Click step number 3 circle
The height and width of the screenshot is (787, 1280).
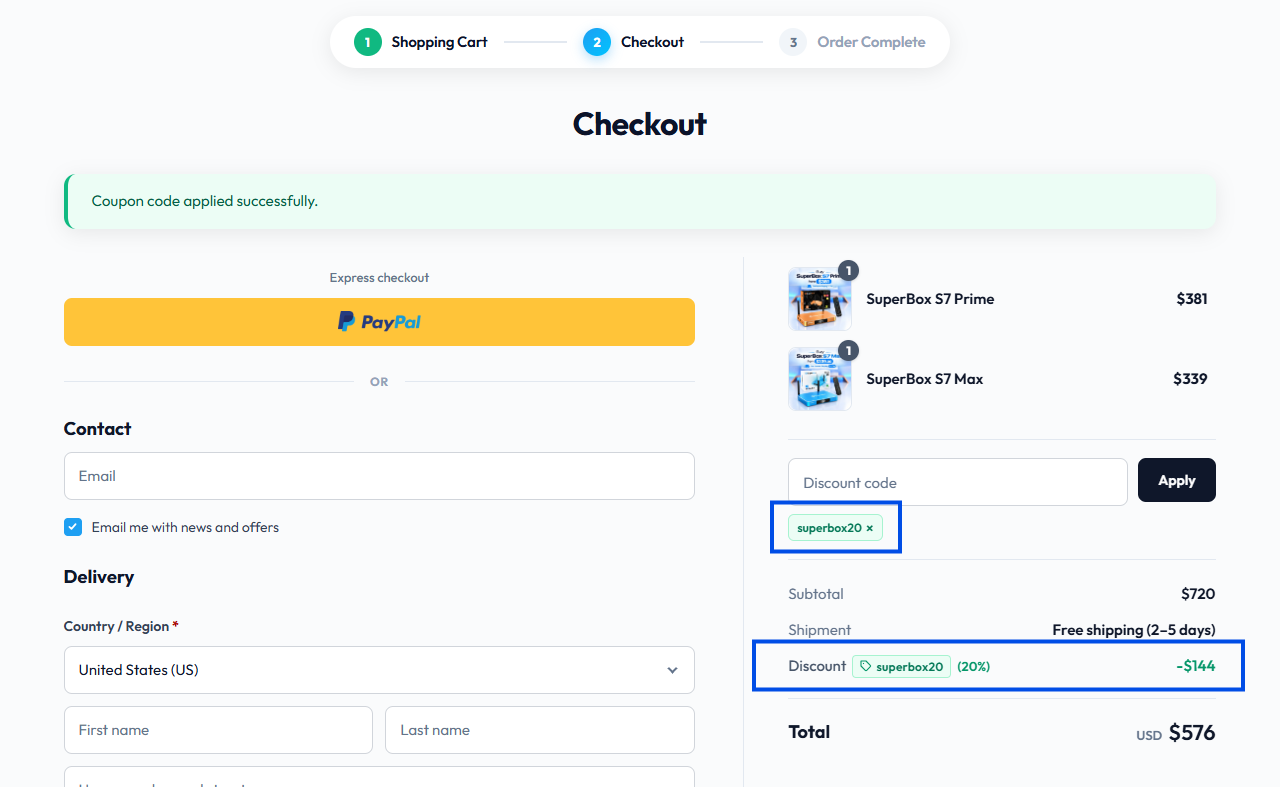(793, 42)
